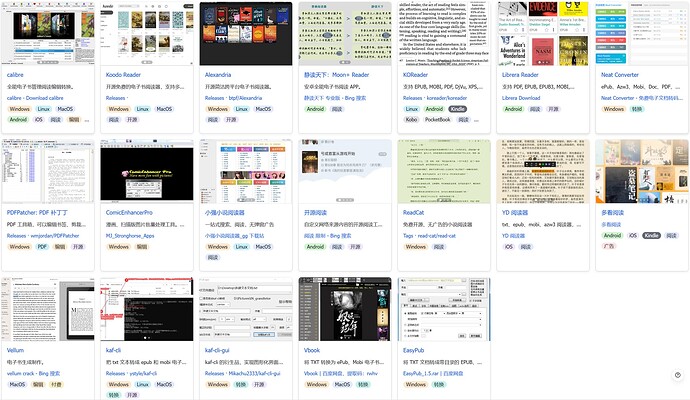Click the Librera Download link
The height and width of the screenshot is (400, 690).
521,98
